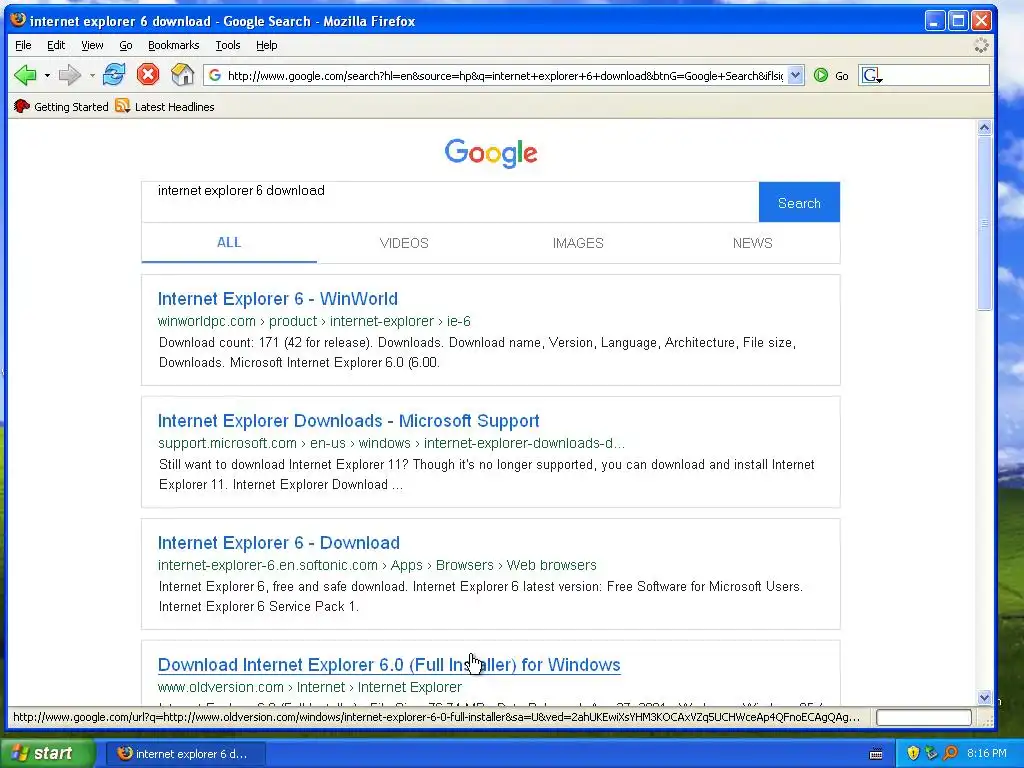Click the 8:16 PM system clock
1024x768 pixels.
point(987,753)
